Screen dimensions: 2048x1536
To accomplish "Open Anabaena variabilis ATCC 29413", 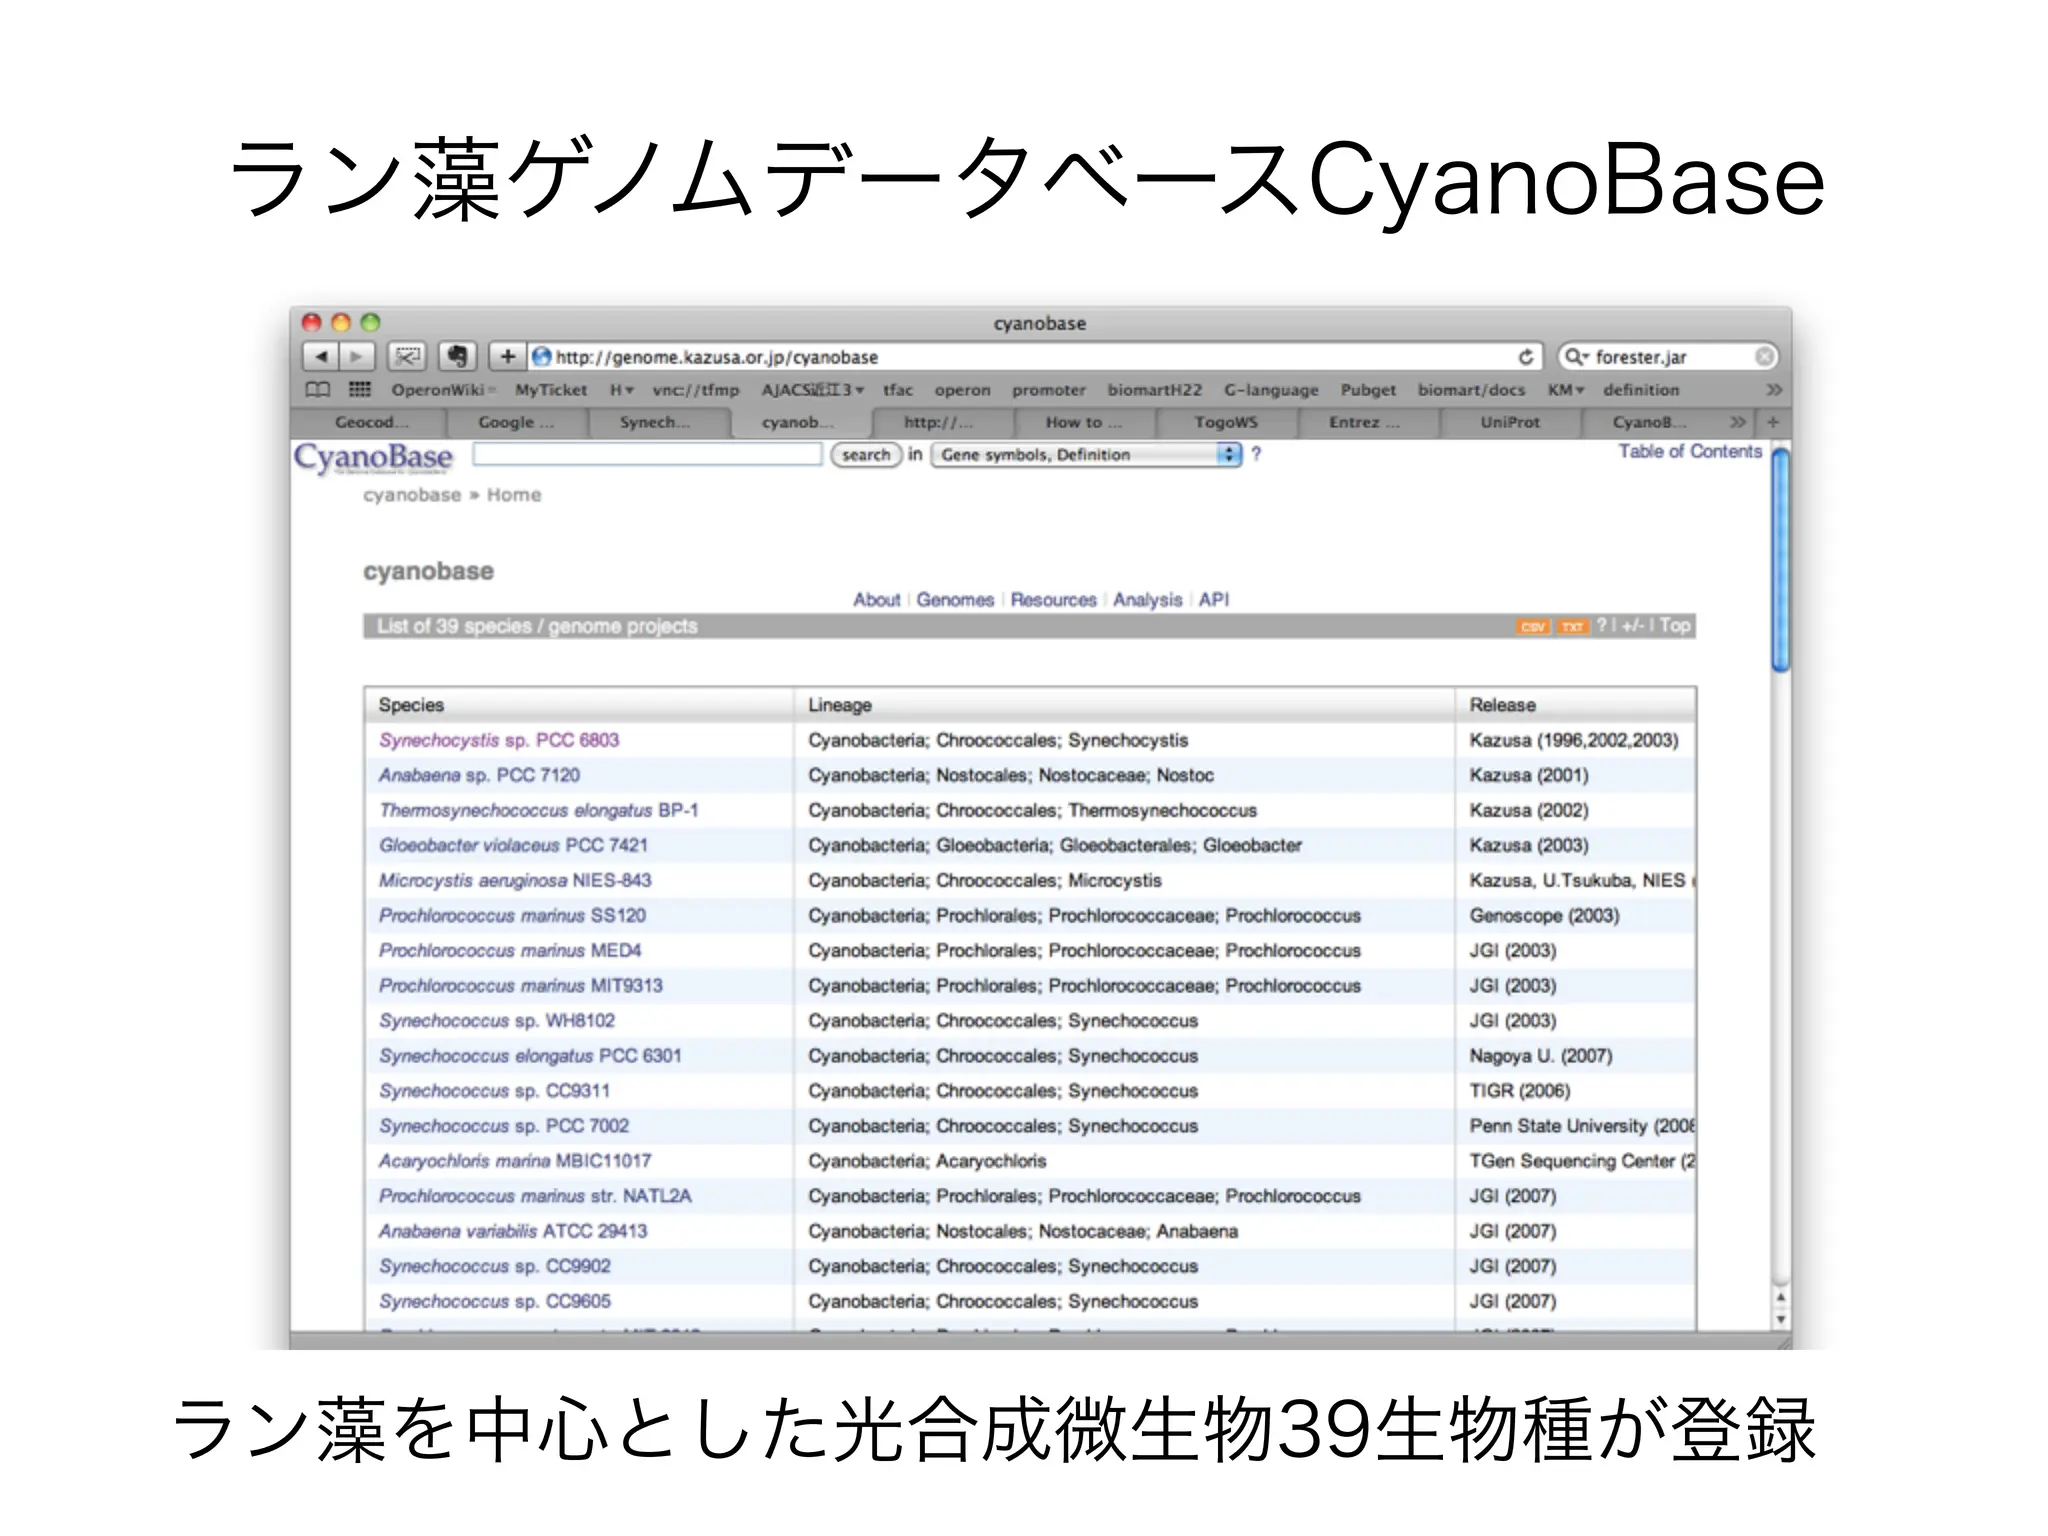I will click(x=513, y=1231).
